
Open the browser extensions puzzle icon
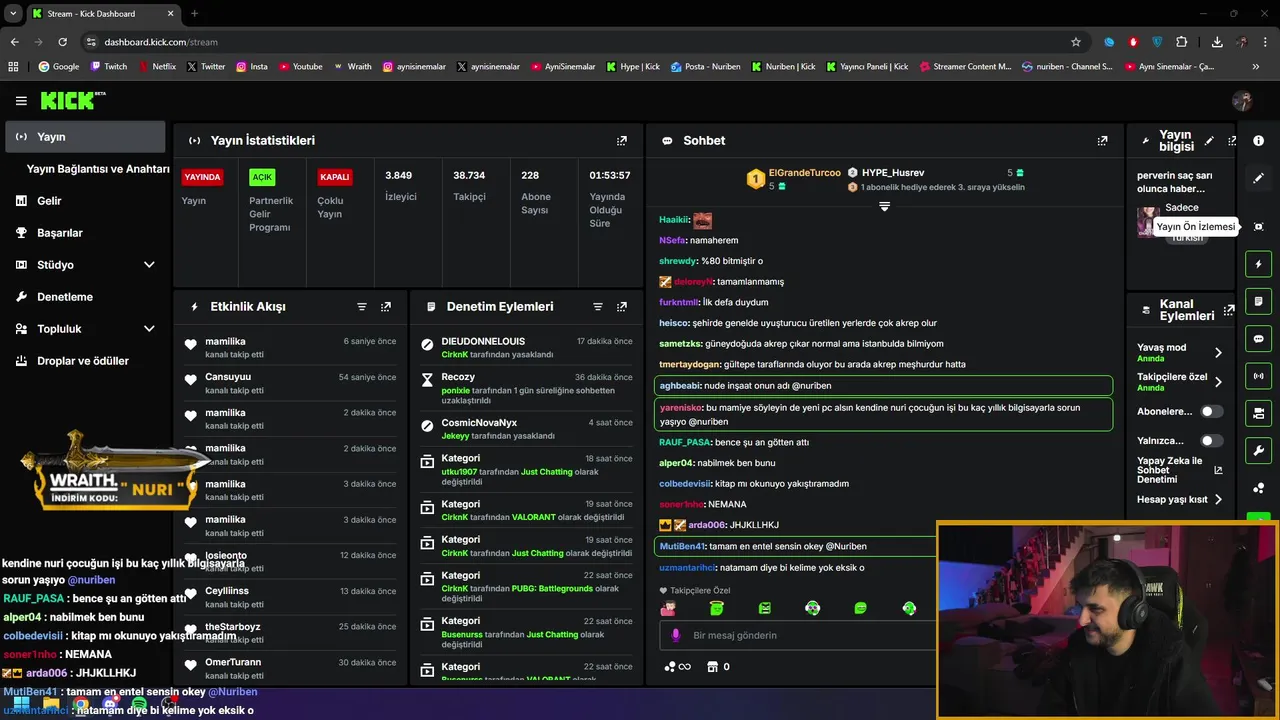click(x=1182, y=42)
